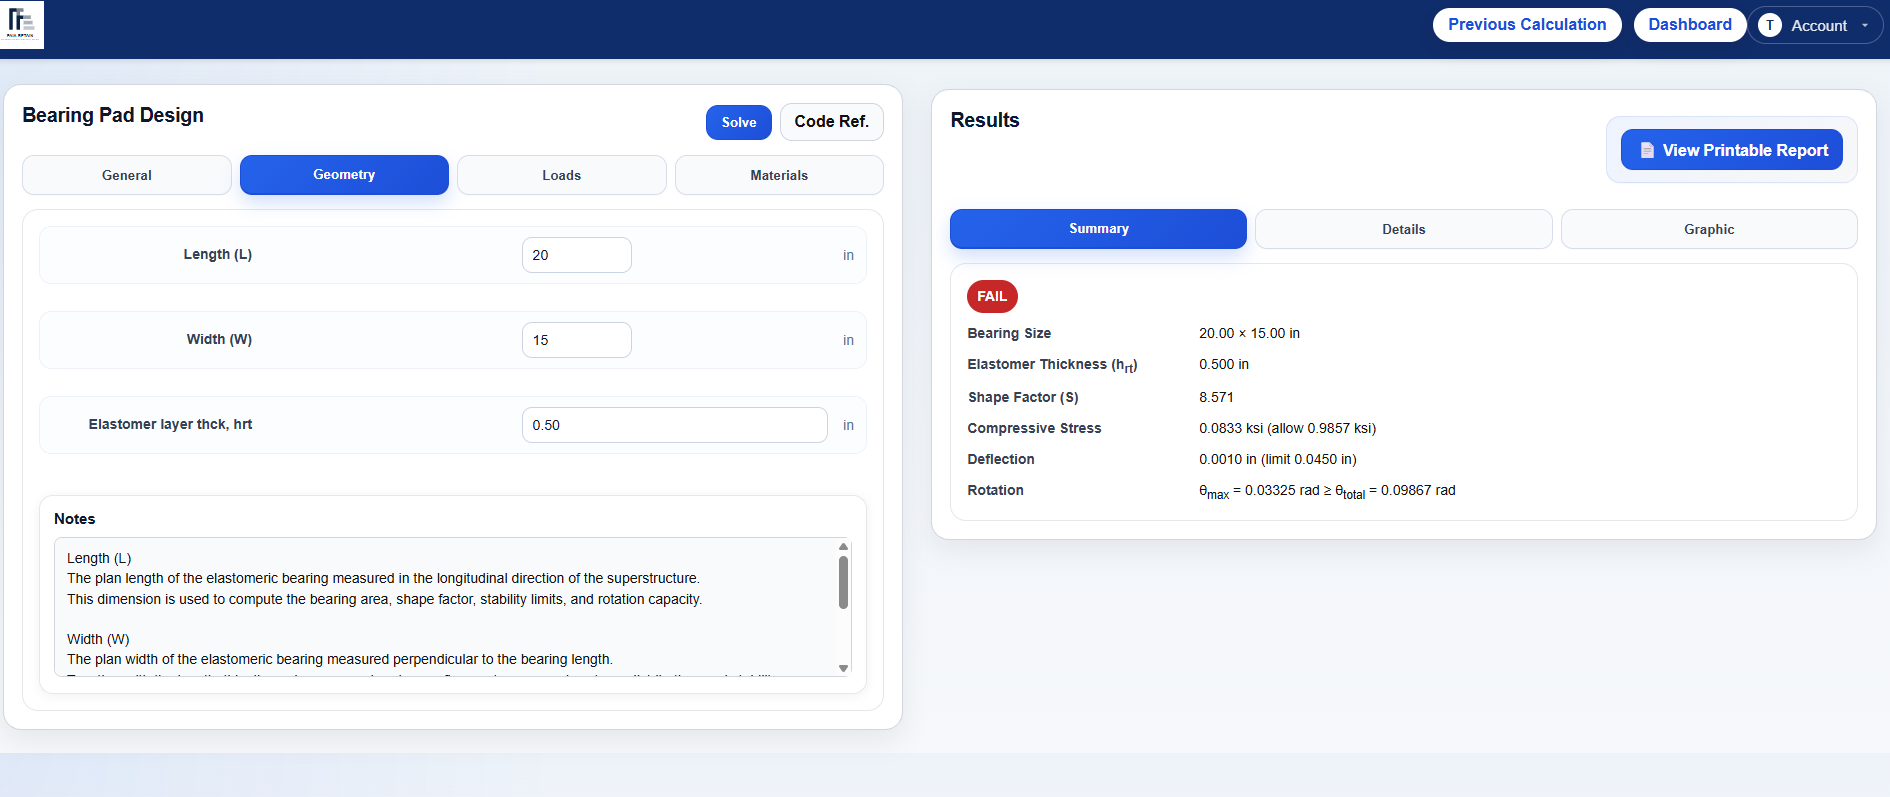
Task: Click the Width (W) field label
Action: pos(219,339)
